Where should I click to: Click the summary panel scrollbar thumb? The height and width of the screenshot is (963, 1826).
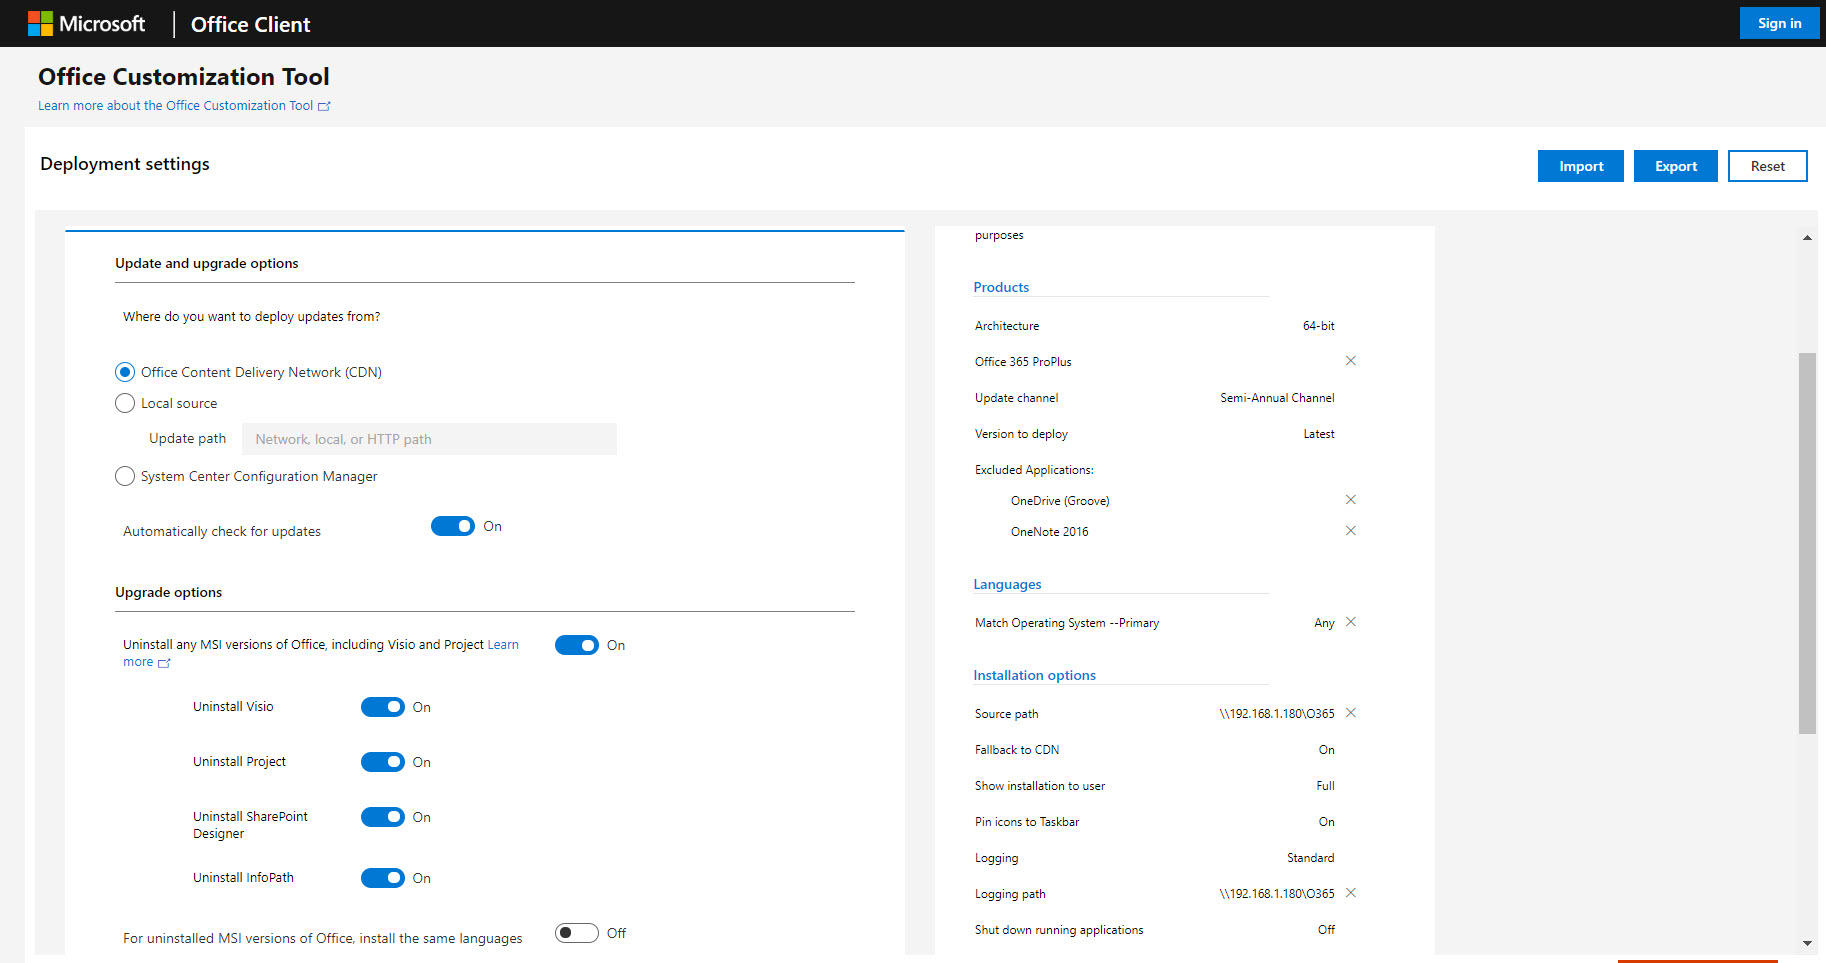tap(1807, 543)
